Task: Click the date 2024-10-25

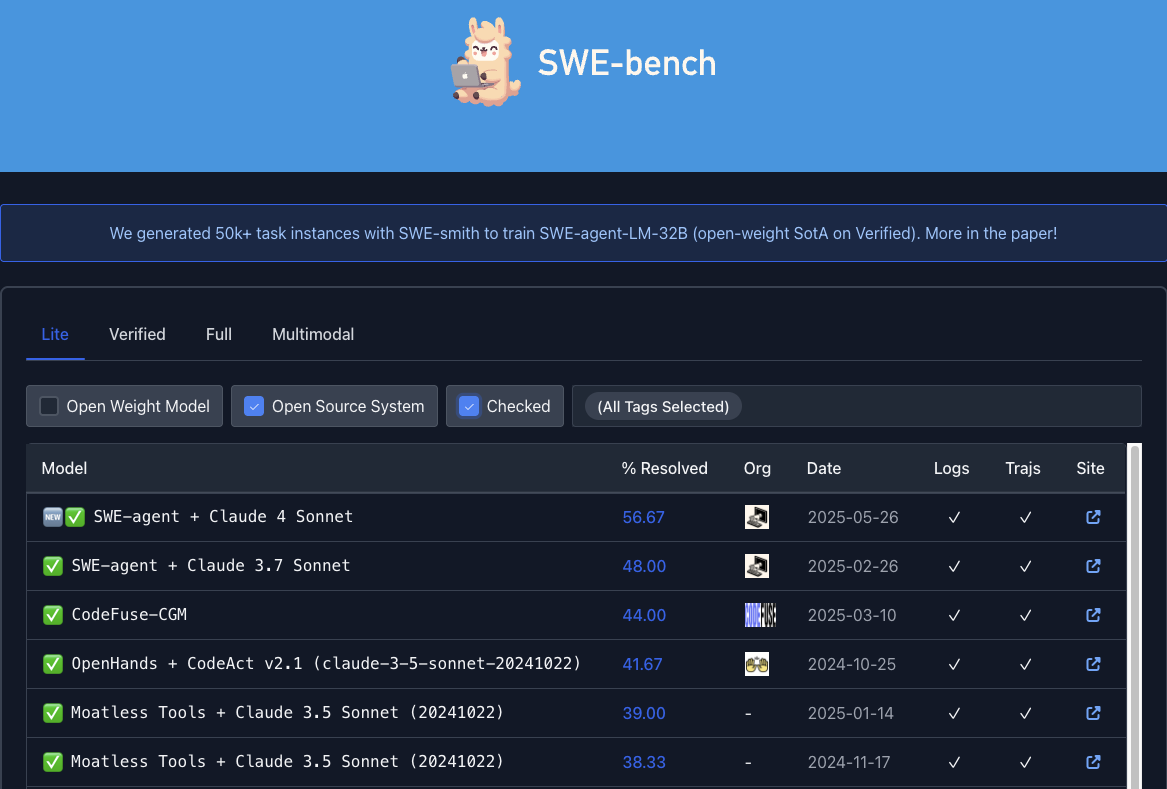Action: pyautogui.click(x=851, y=665)
